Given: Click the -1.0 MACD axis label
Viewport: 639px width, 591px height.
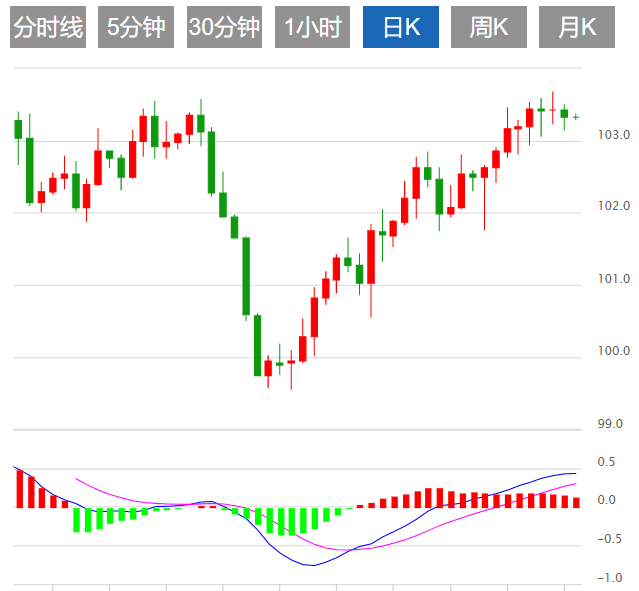Looking at the screenshot, I should click(610, 578).
